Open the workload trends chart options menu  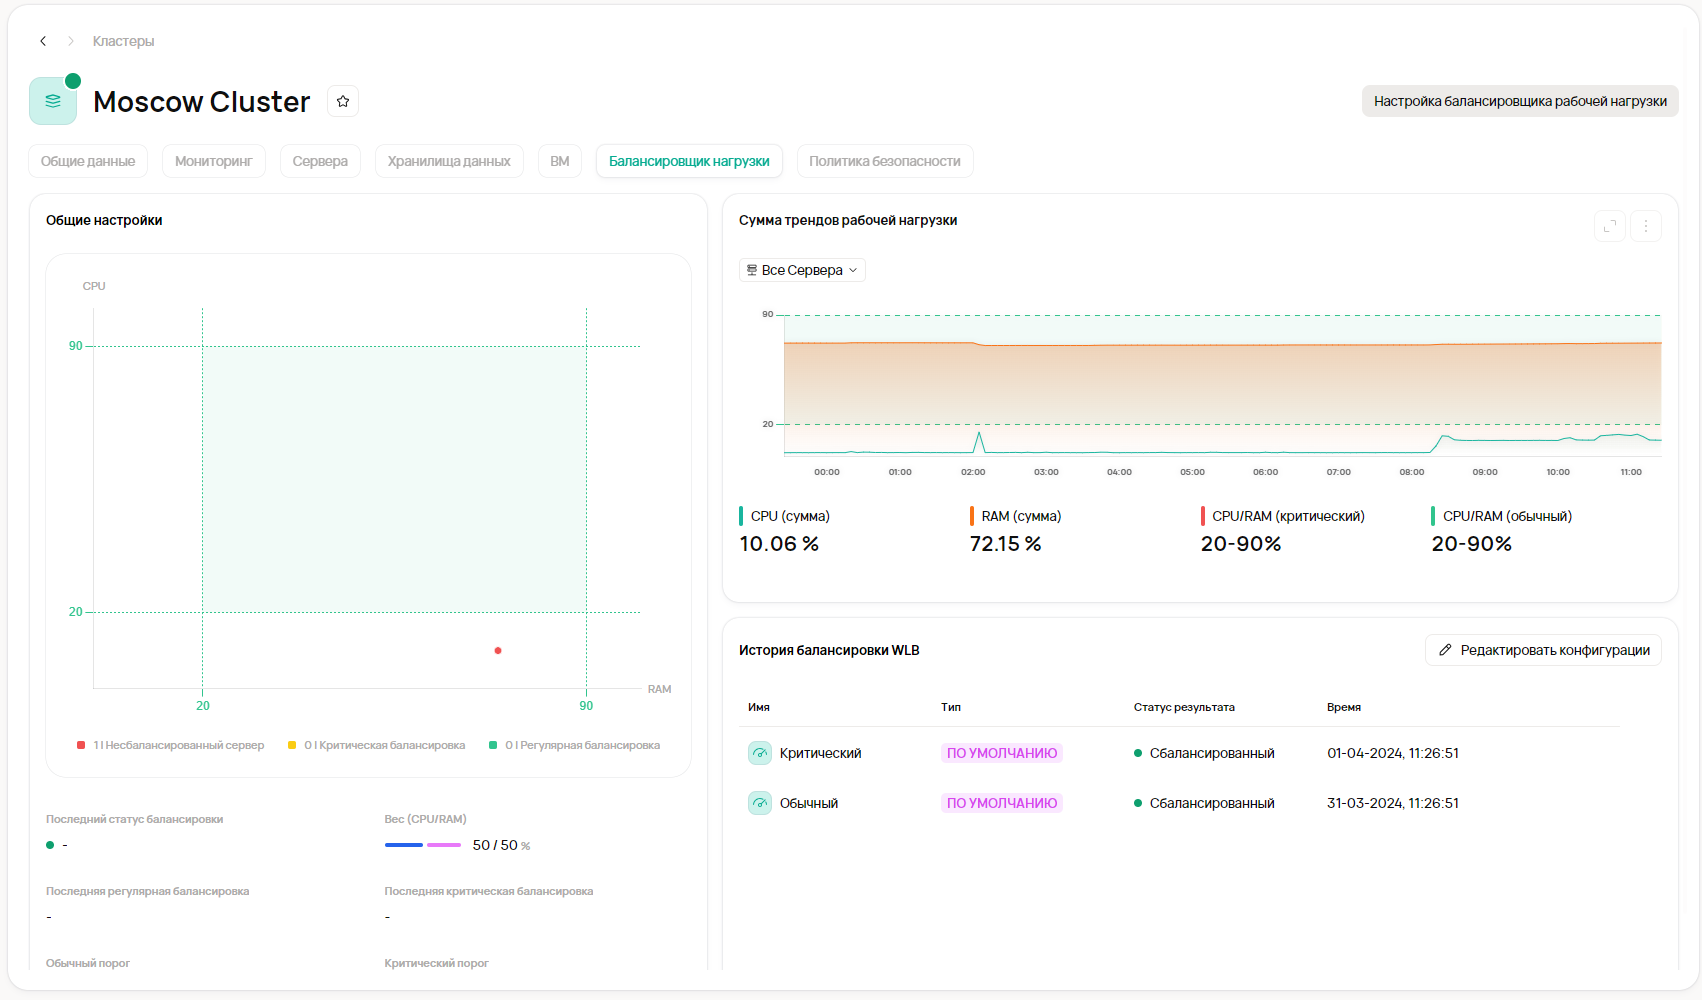click(x=1645, y=226)
